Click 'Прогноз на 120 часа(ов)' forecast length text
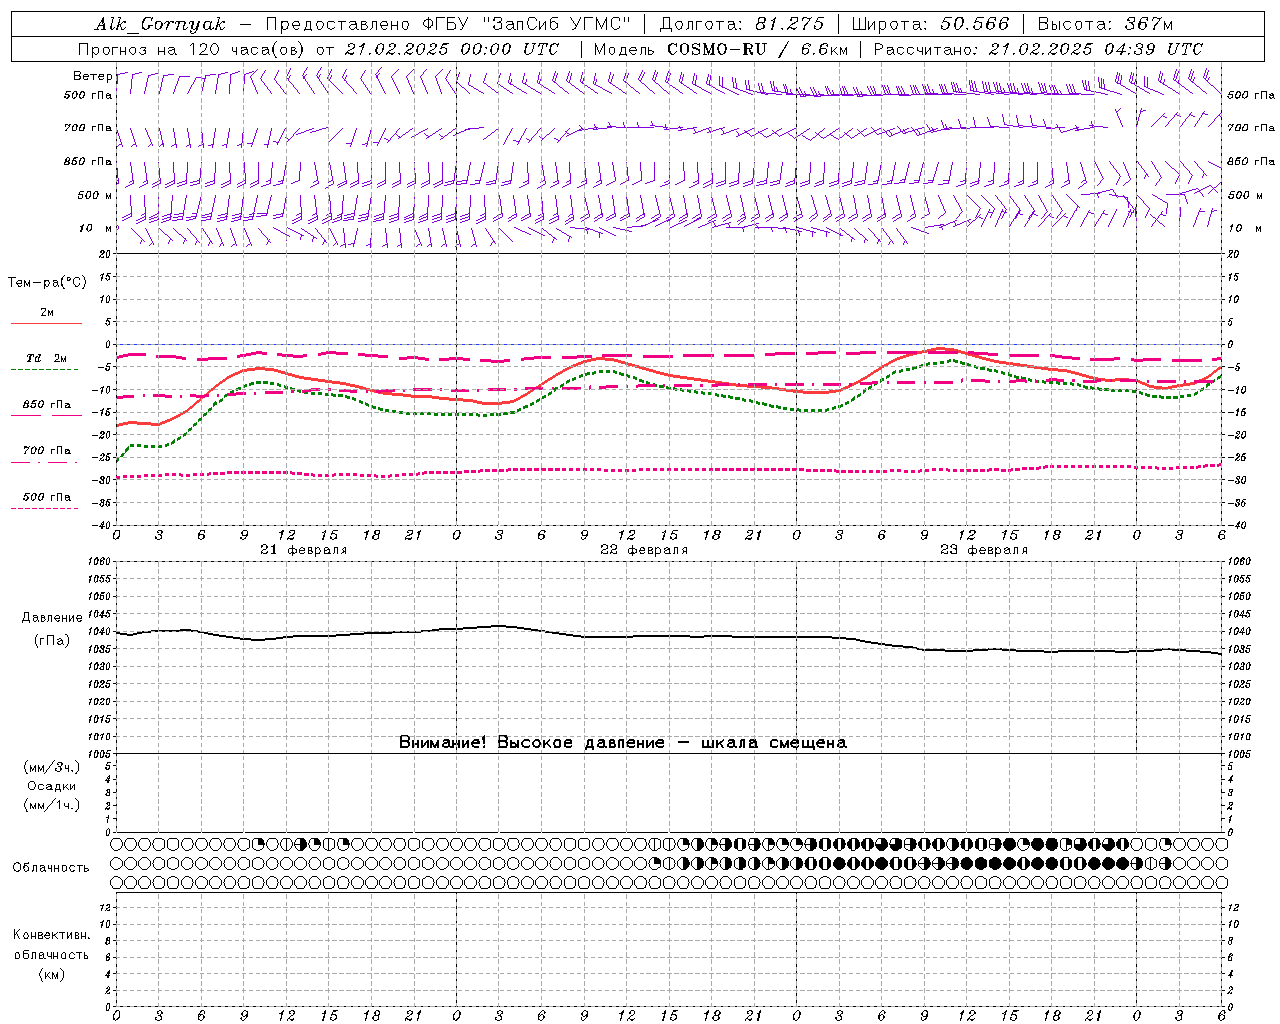 pos(193,49)
